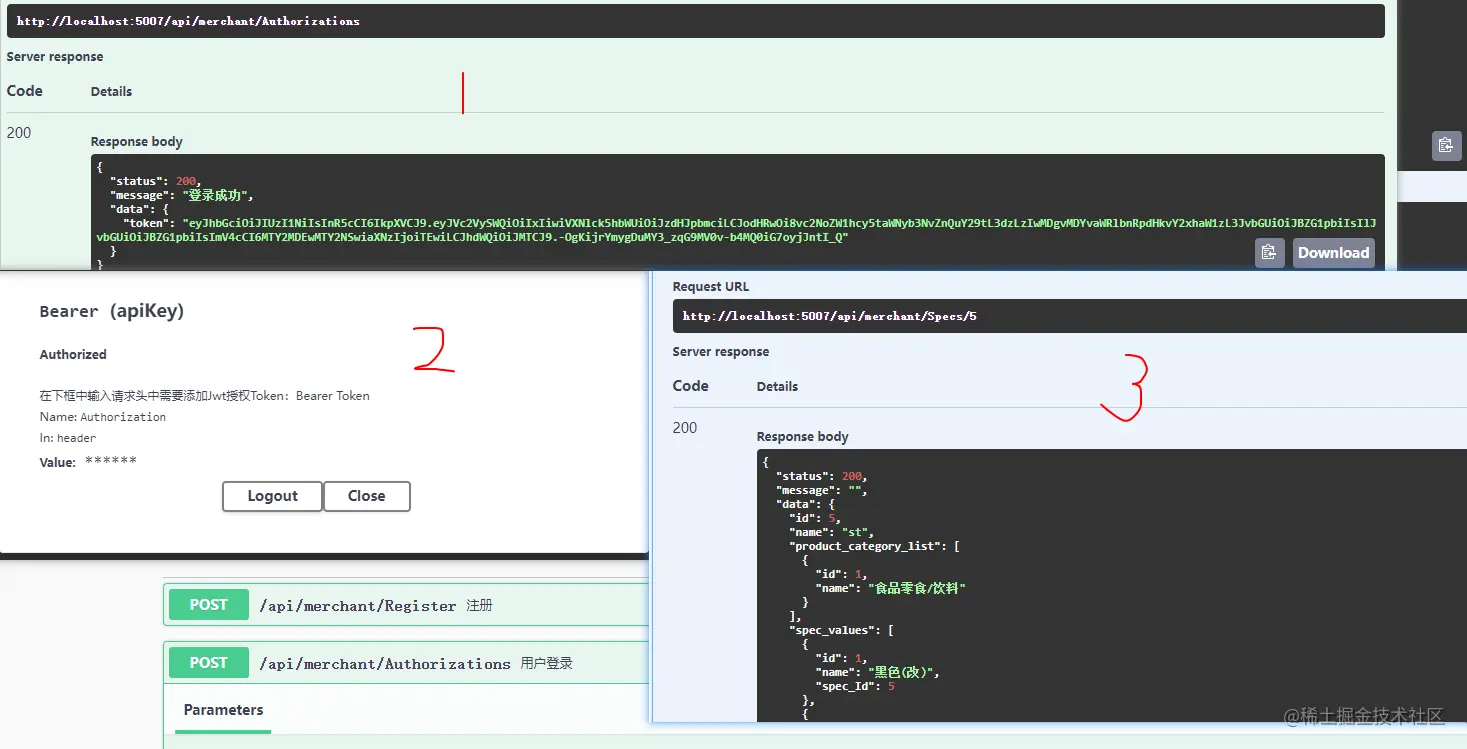
Task: Open the Parameters tab
Action: coord(223,710)
